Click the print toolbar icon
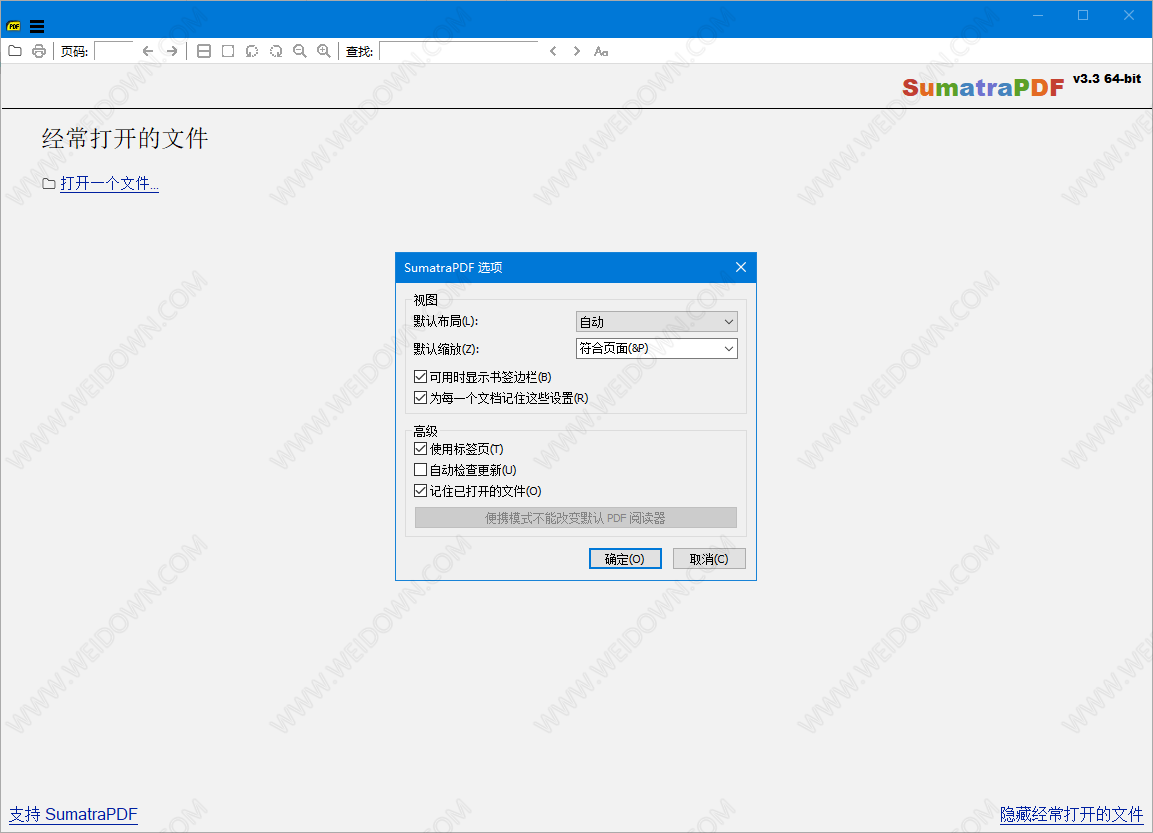1153x833 pixels. coord(39,51)
